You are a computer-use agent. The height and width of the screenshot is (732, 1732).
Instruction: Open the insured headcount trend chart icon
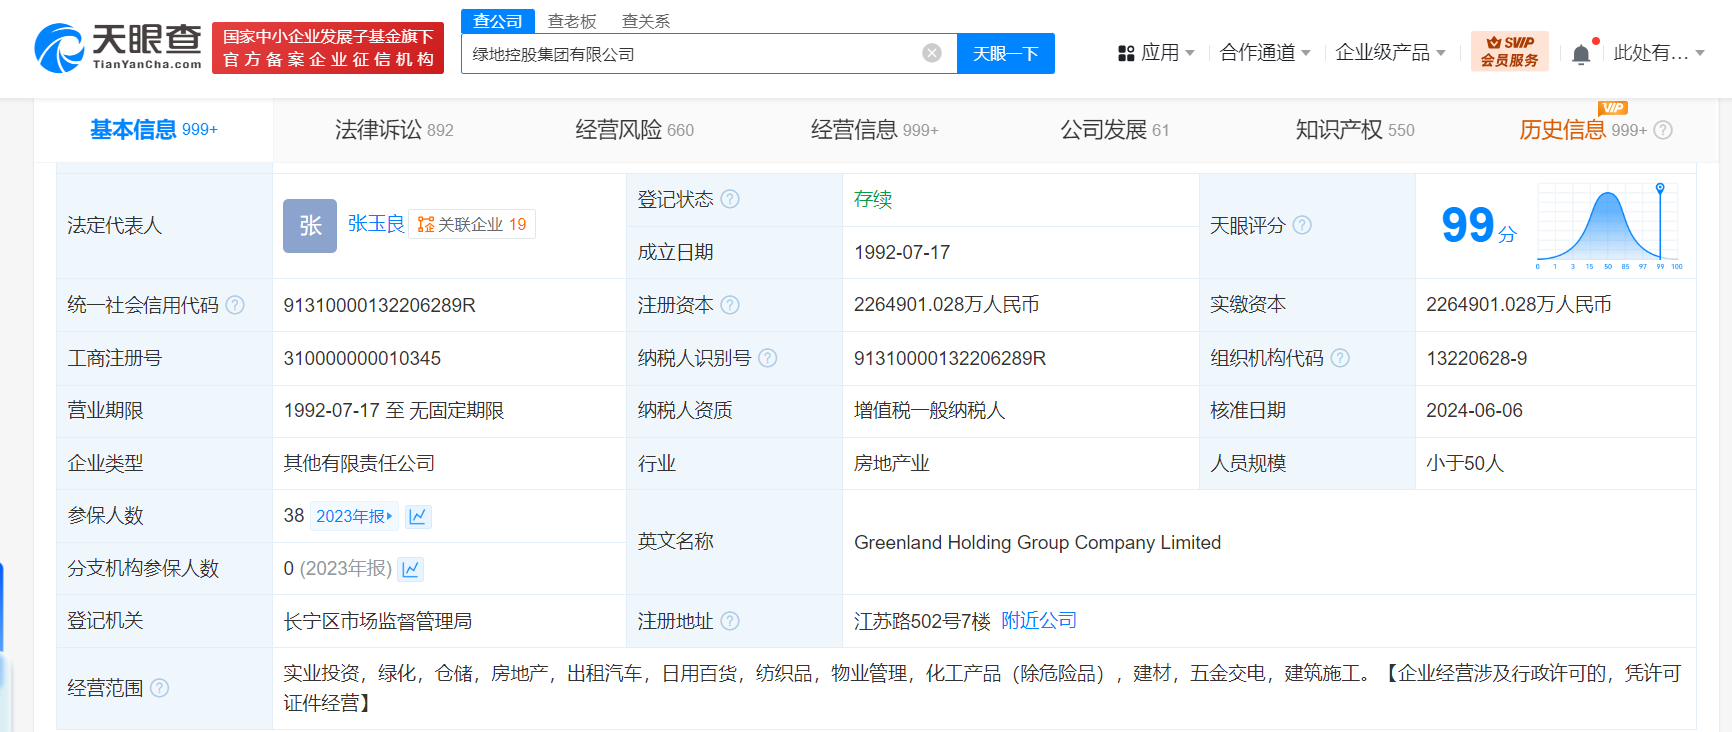[x=418, y=516]
